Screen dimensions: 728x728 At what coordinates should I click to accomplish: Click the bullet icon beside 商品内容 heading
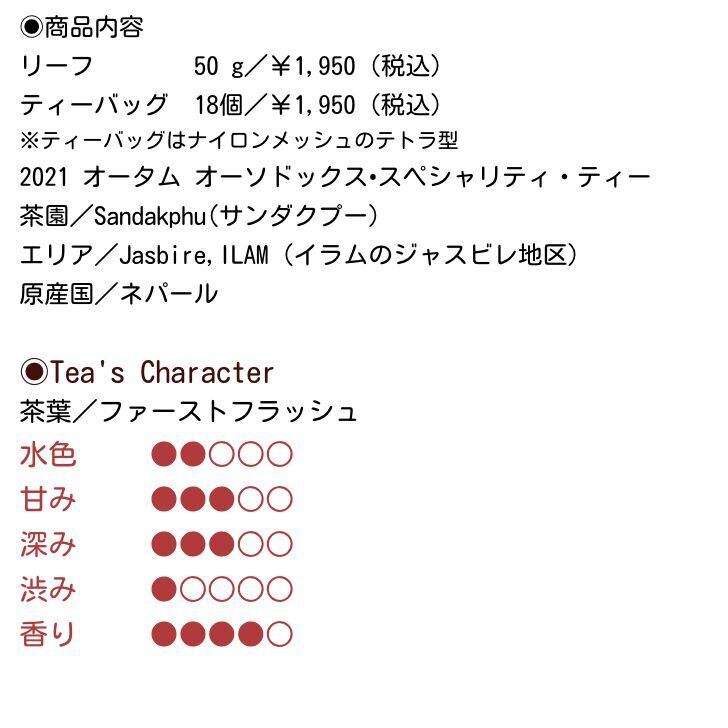[x=31, y=27]
